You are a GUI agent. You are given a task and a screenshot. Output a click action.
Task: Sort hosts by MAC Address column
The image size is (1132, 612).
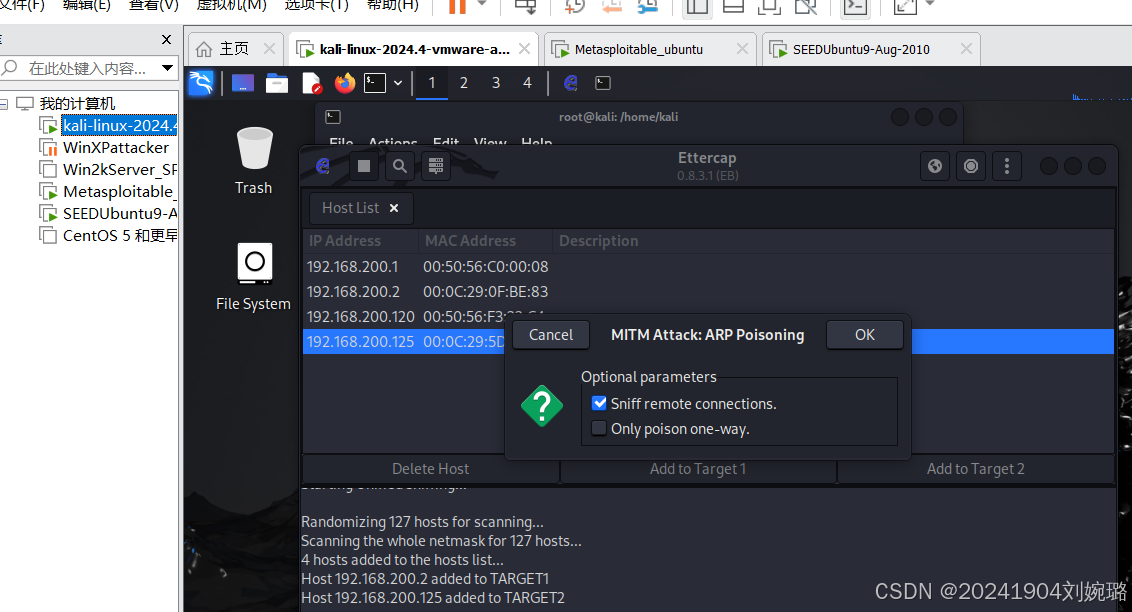pos(485,241)
